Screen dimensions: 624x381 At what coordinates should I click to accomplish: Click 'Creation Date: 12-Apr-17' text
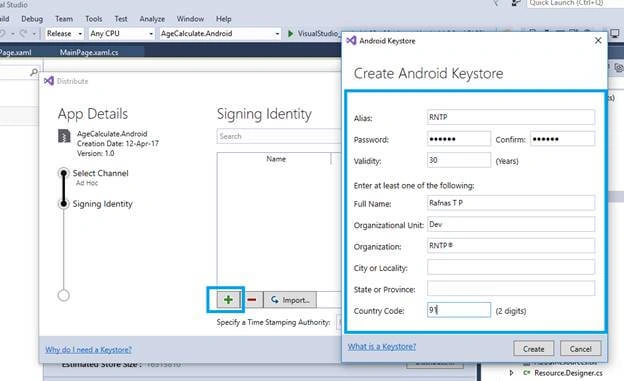click(118, 144)
